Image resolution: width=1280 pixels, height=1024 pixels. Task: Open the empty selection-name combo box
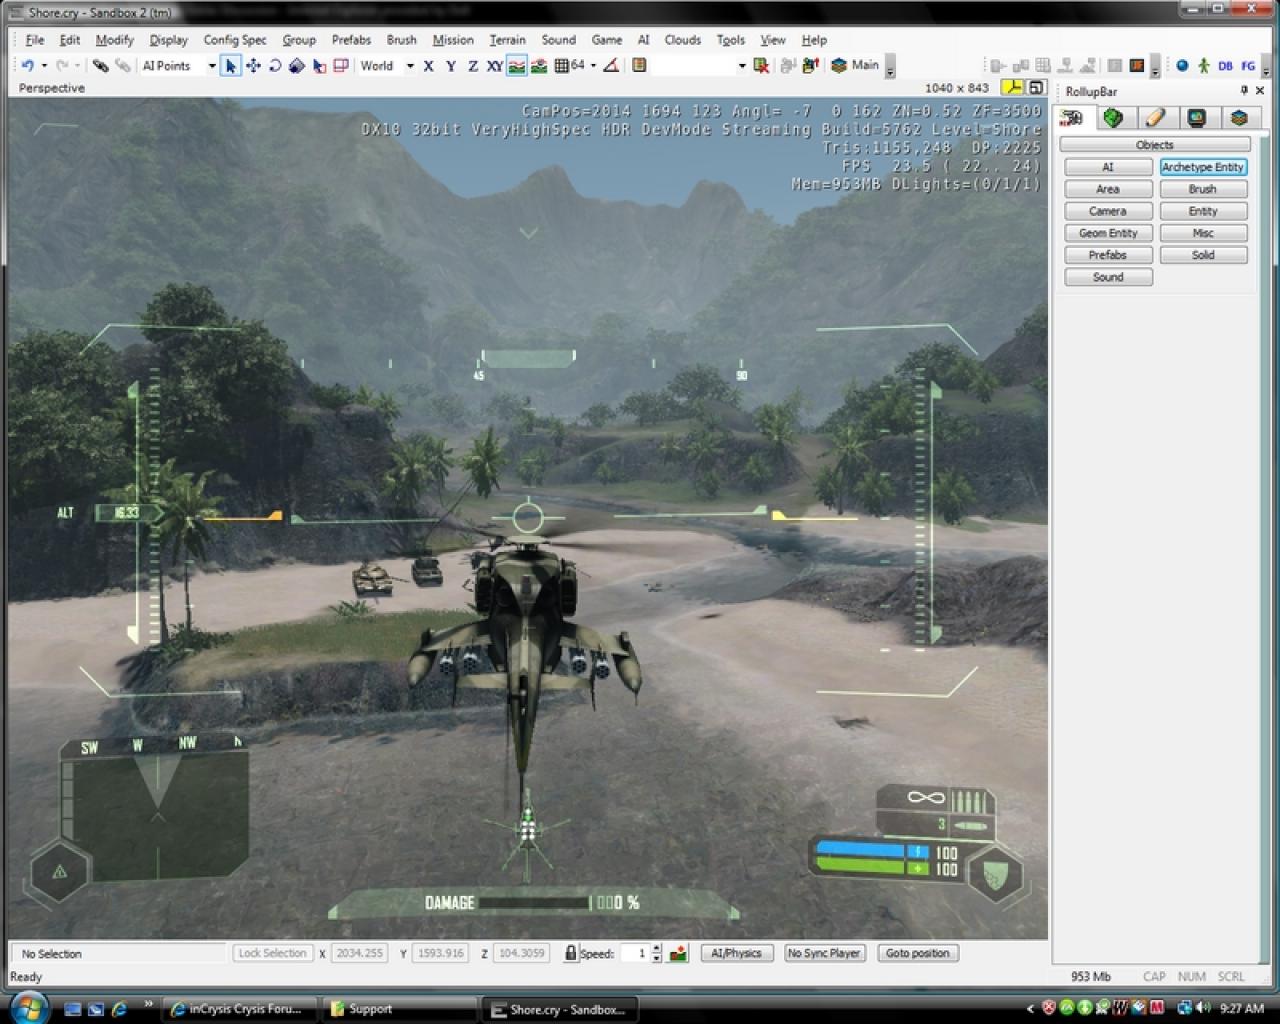[699, 66]
